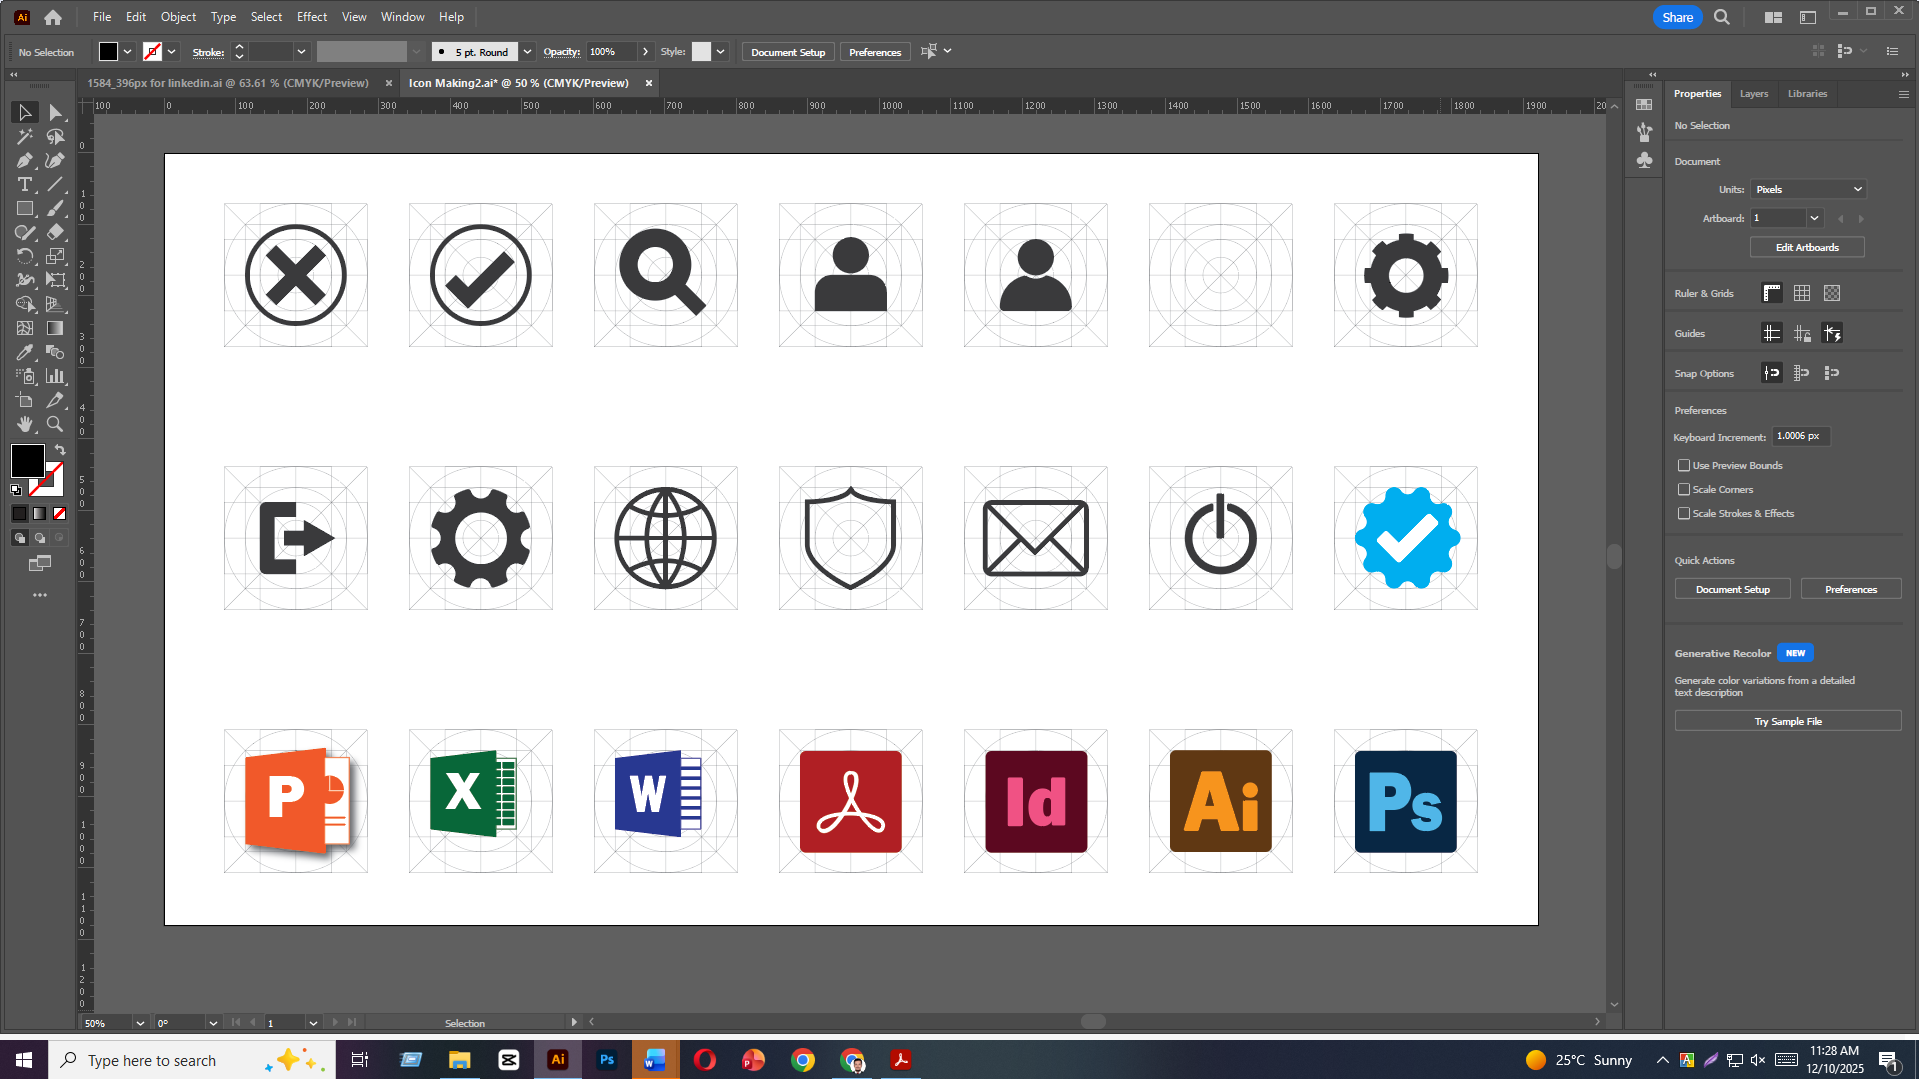Select the Eyedropper tool
Viewport: 1919px width, 1079px height.
tap(25, 353)
